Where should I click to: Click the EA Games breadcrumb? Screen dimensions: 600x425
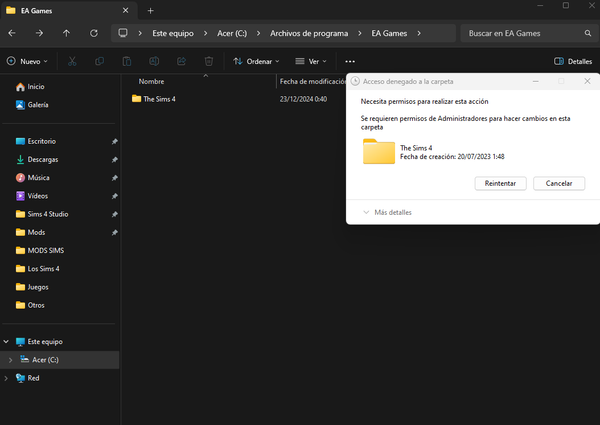(x=389, y=33)
